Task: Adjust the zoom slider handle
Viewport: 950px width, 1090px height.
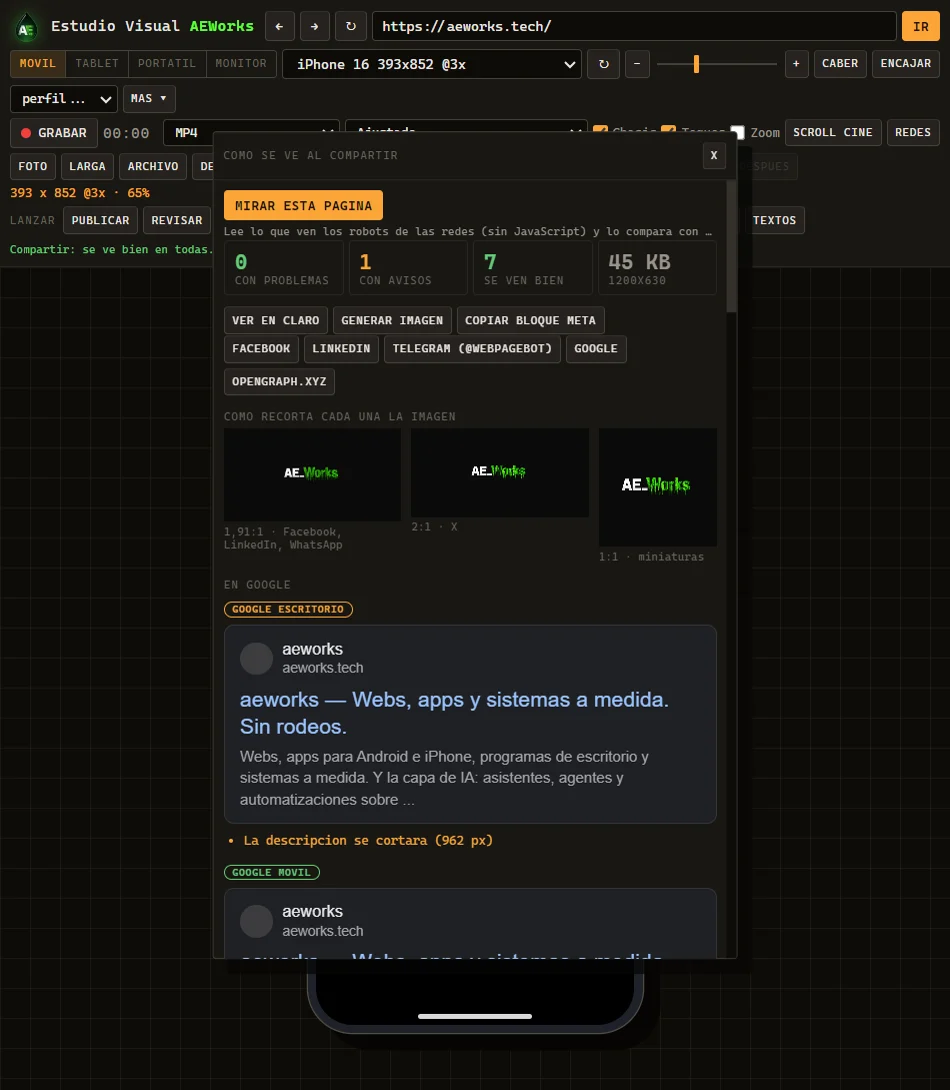Action: [696, 64]
